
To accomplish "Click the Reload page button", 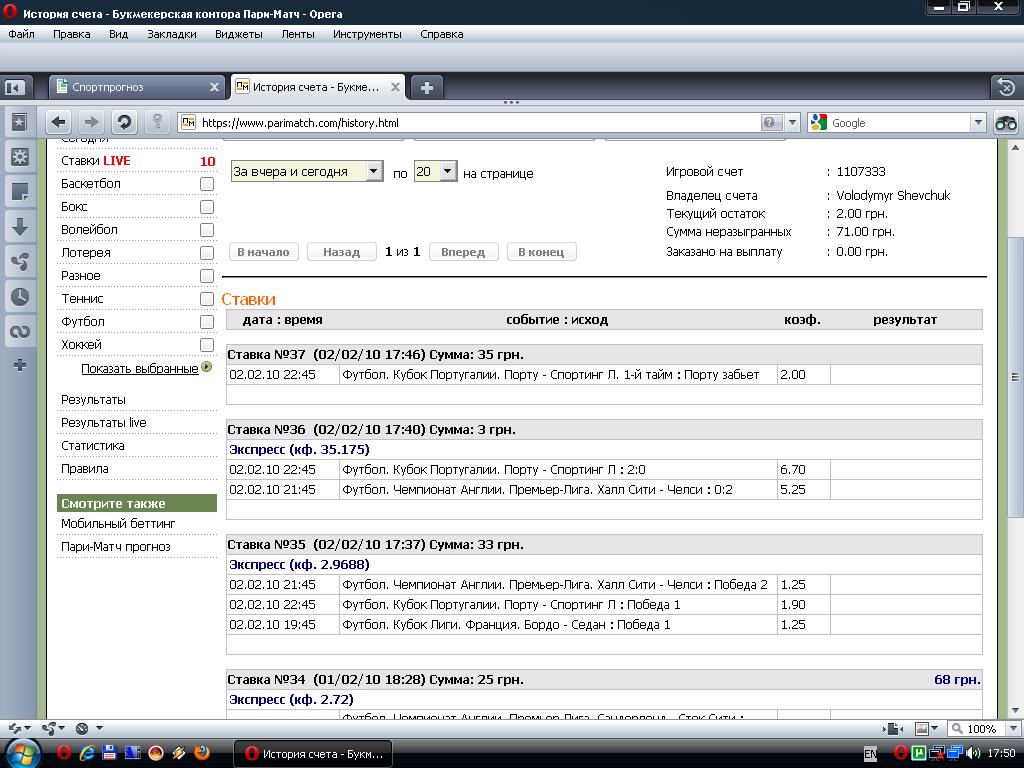I will (x=124, y=122).
